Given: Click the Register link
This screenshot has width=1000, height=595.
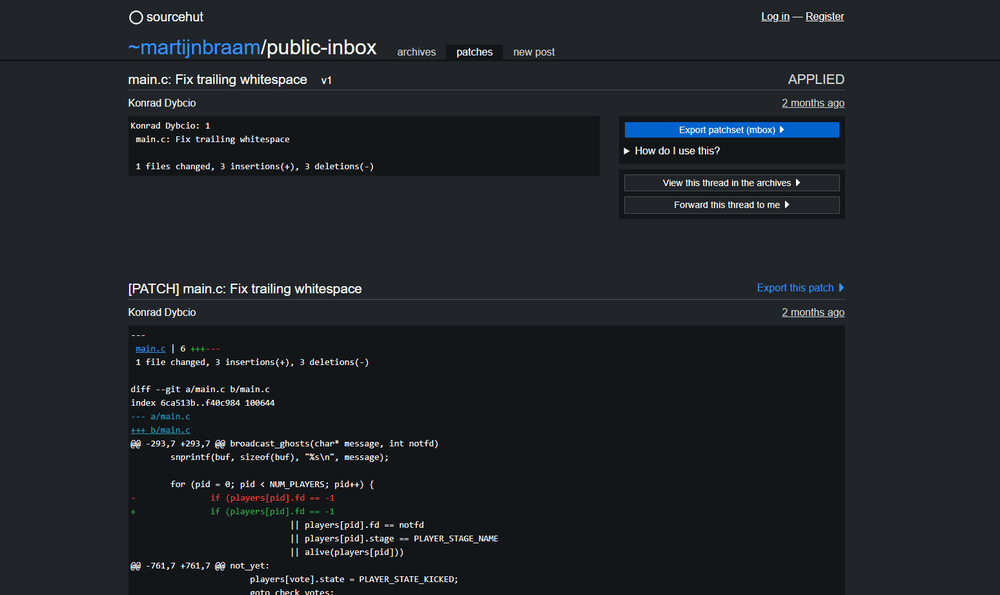Looking at the screenshot, I should point(825,17).
